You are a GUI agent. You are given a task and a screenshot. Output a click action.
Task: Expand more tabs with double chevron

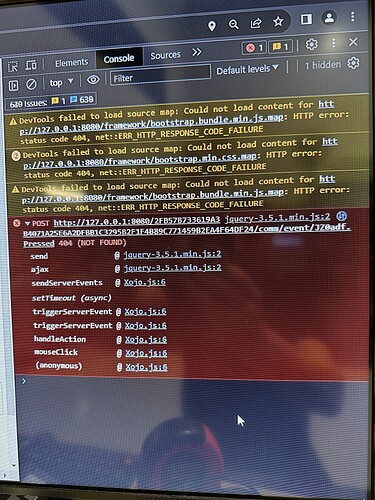(x=197, y=52)
